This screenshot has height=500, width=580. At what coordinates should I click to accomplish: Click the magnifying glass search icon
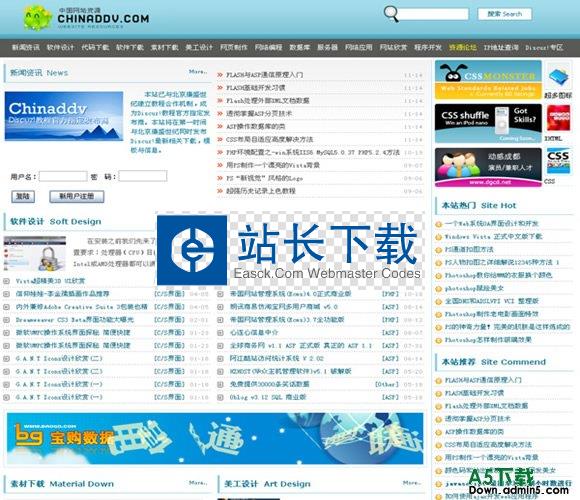(x=391, y=14)
